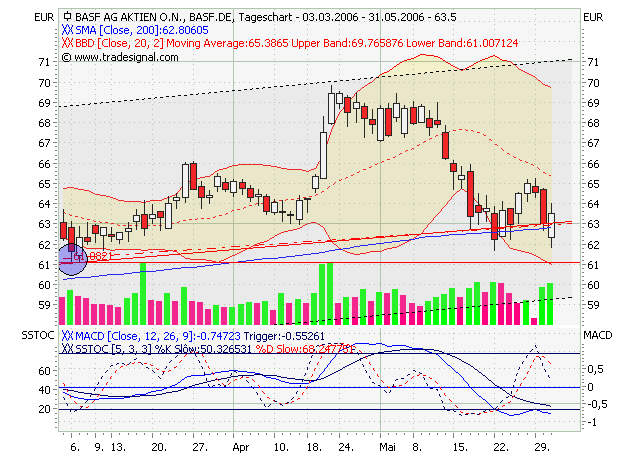
Task: Click the Apr label on the date axis
Action: pyautogui.click(x=239, y=450)
